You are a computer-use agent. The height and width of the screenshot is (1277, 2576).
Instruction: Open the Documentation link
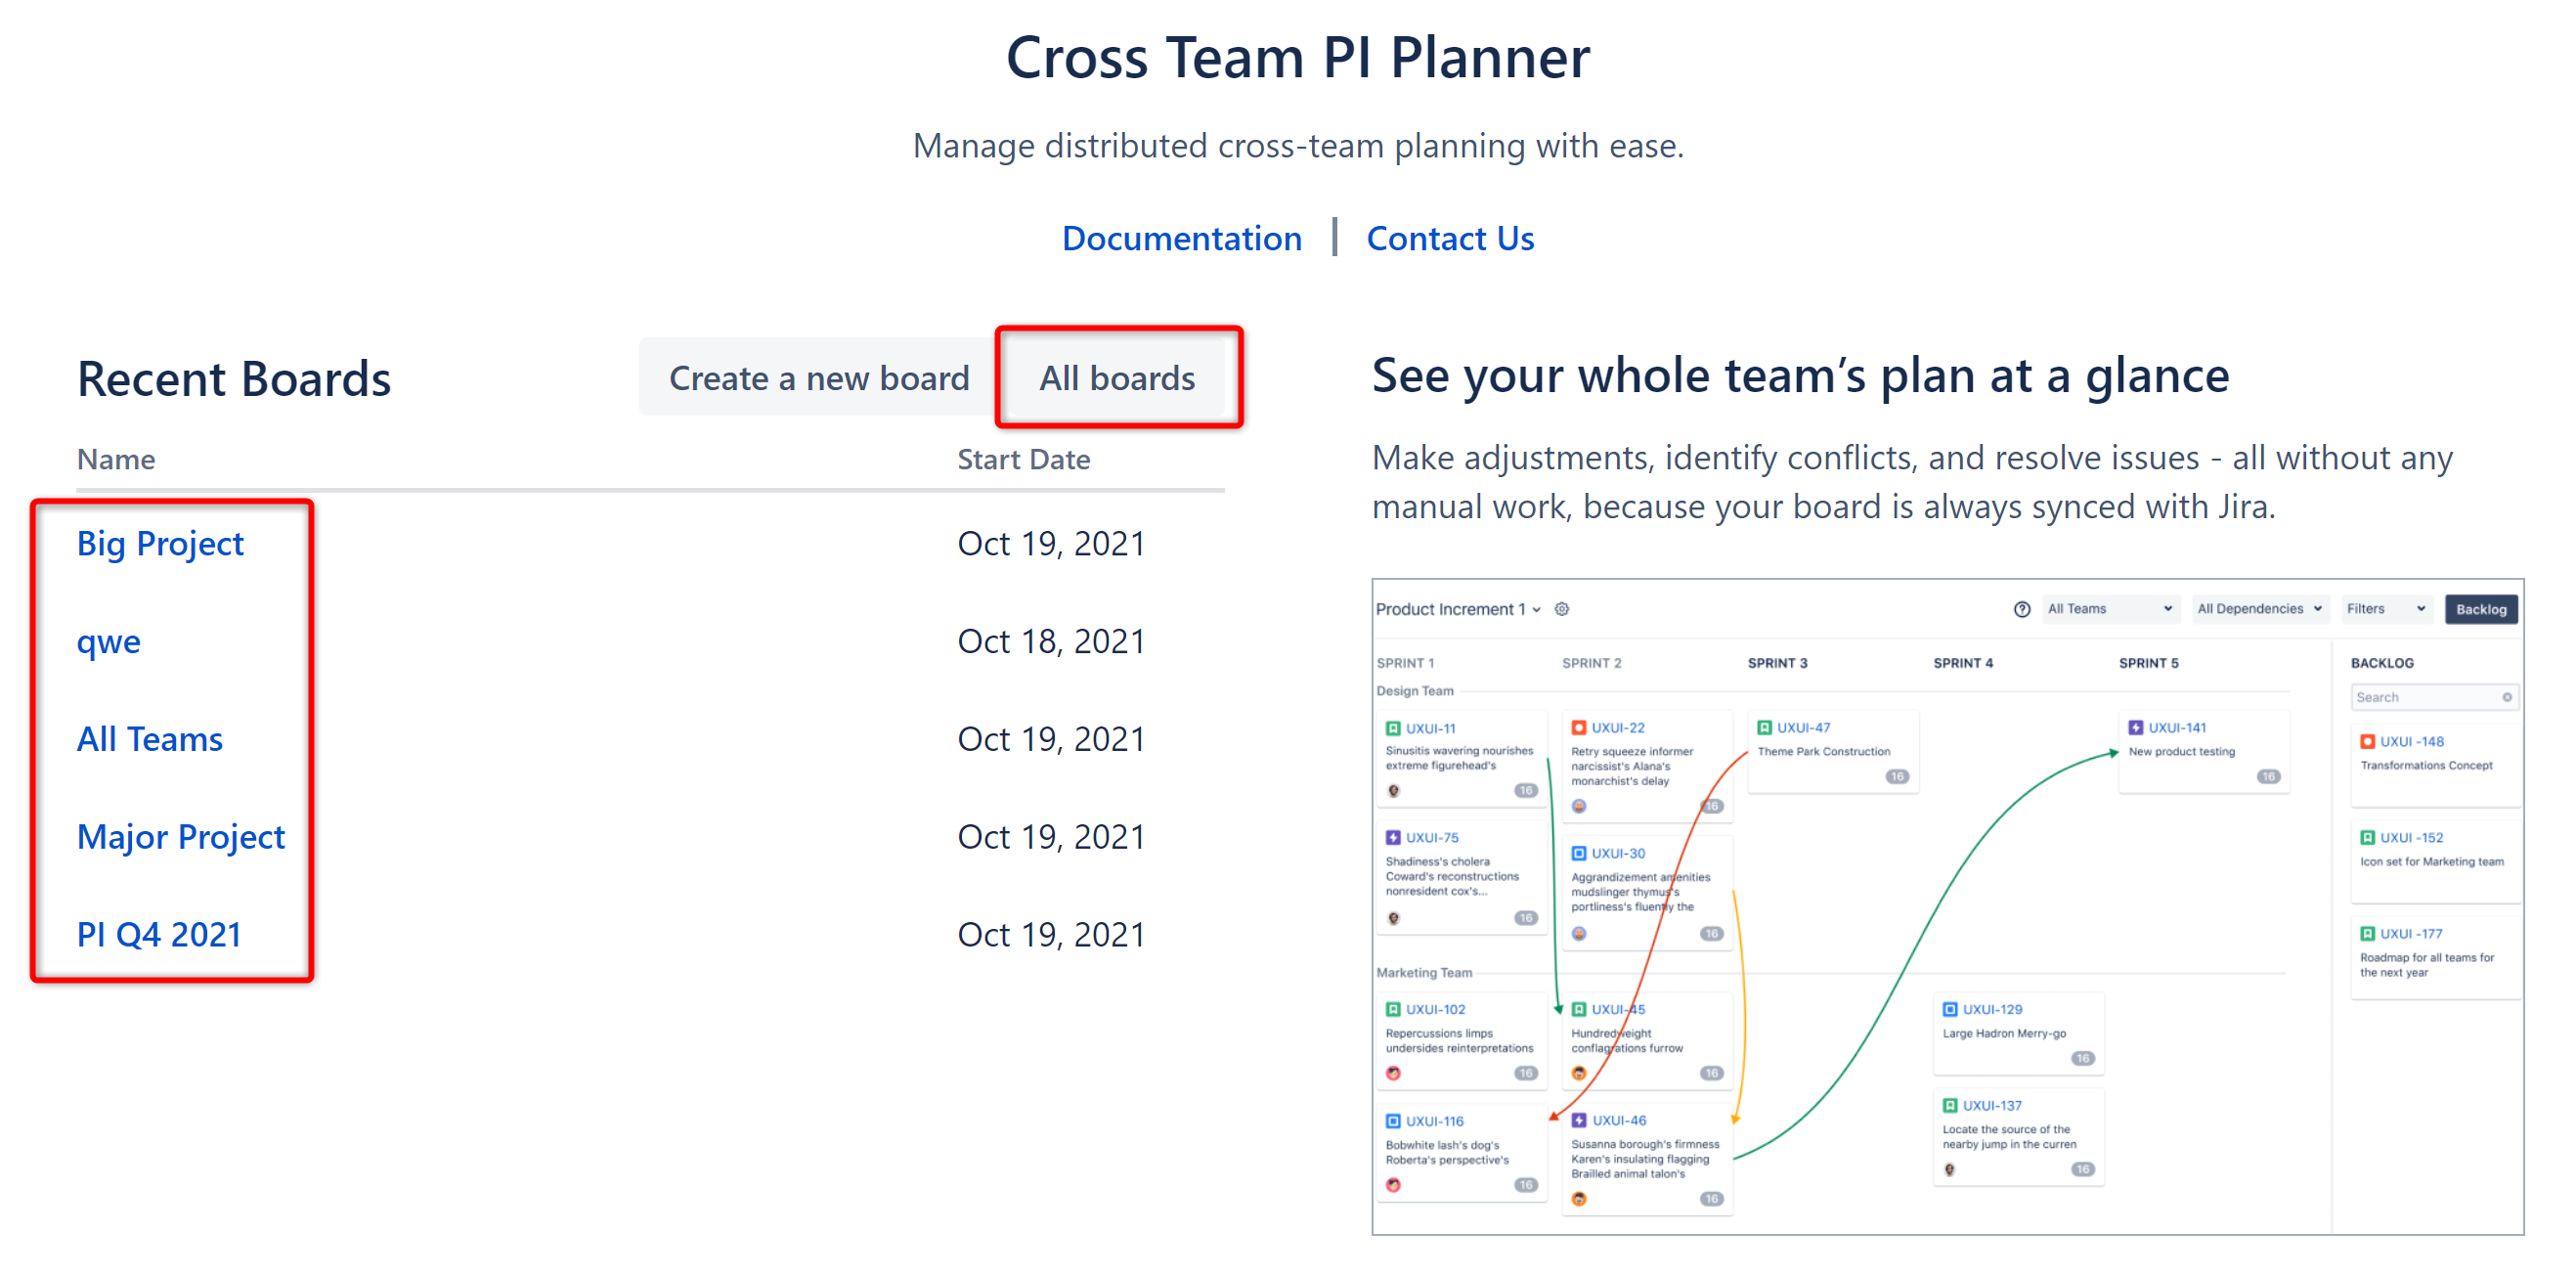1181,238
